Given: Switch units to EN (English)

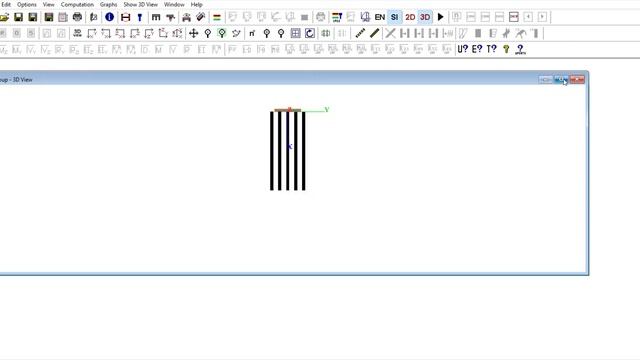Looking at the screenshot, I should coord(380,17).
